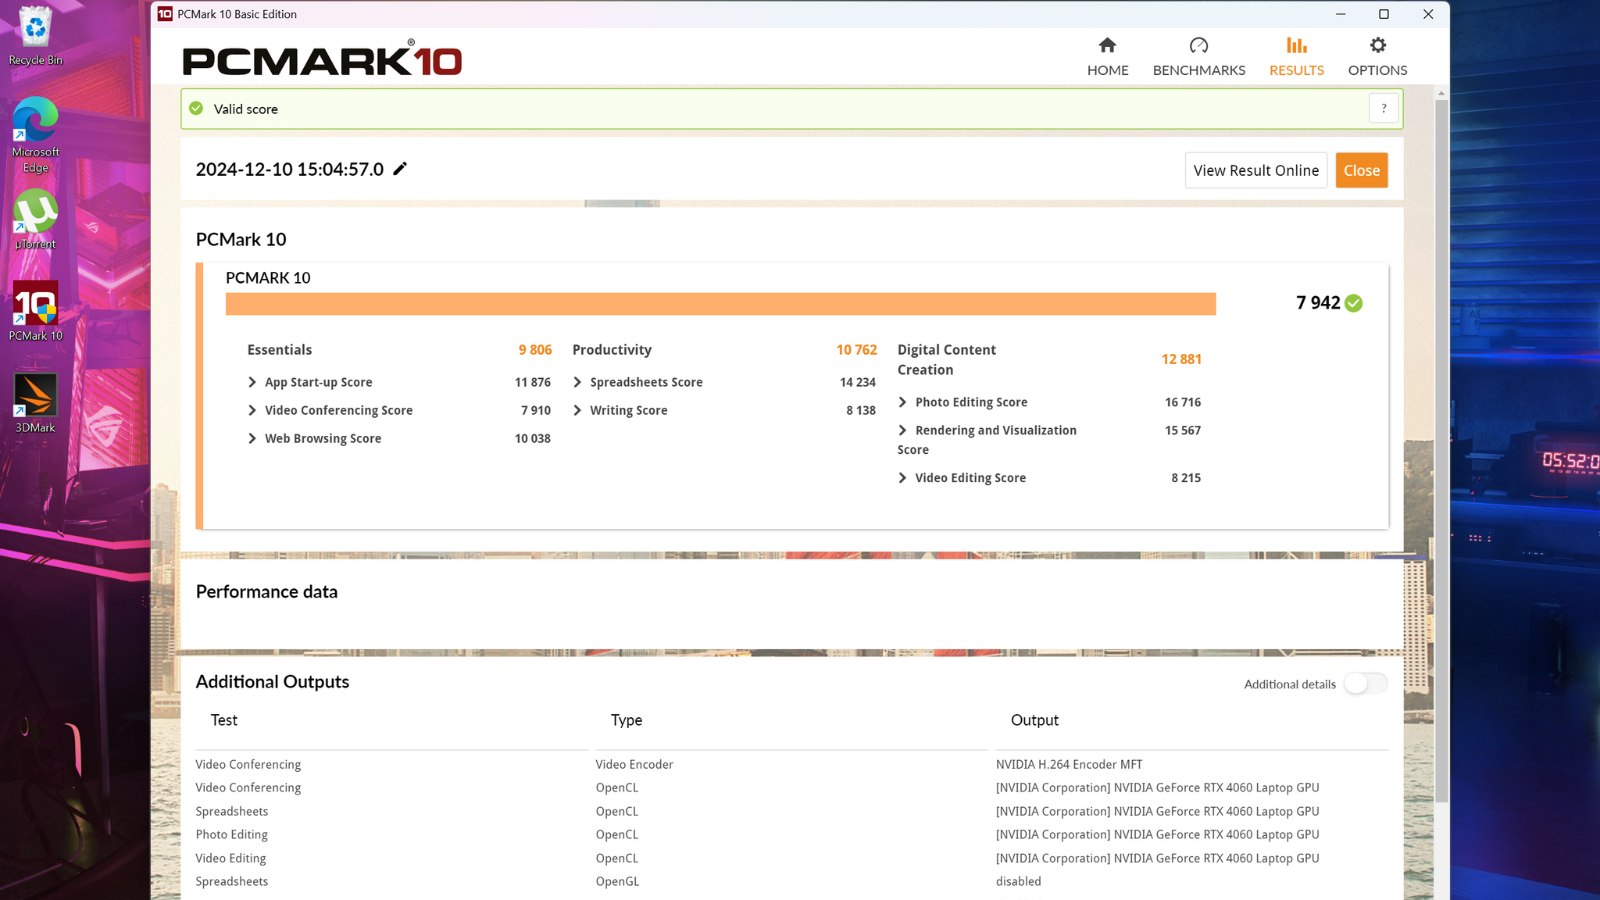Open the Benchmarks gauge icon
1600x900 pixels.
(x=1198, y=46)
